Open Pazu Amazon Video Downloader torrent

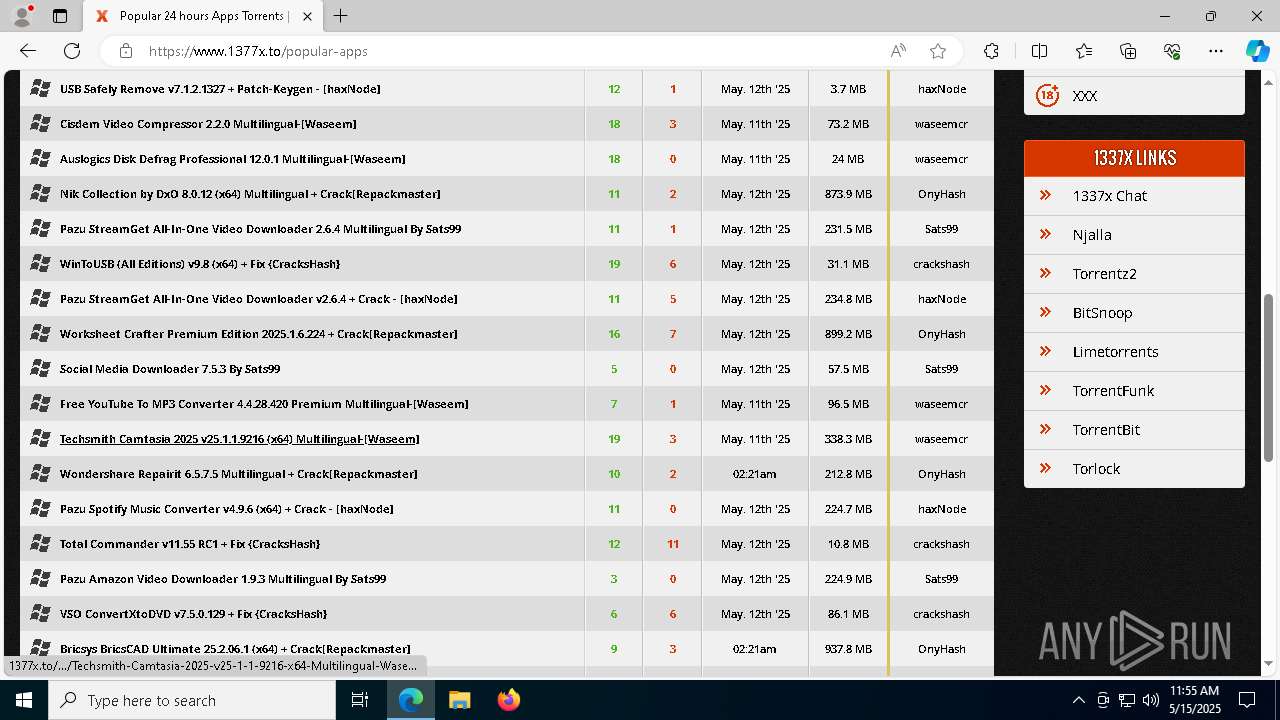(x=223, y=579)
